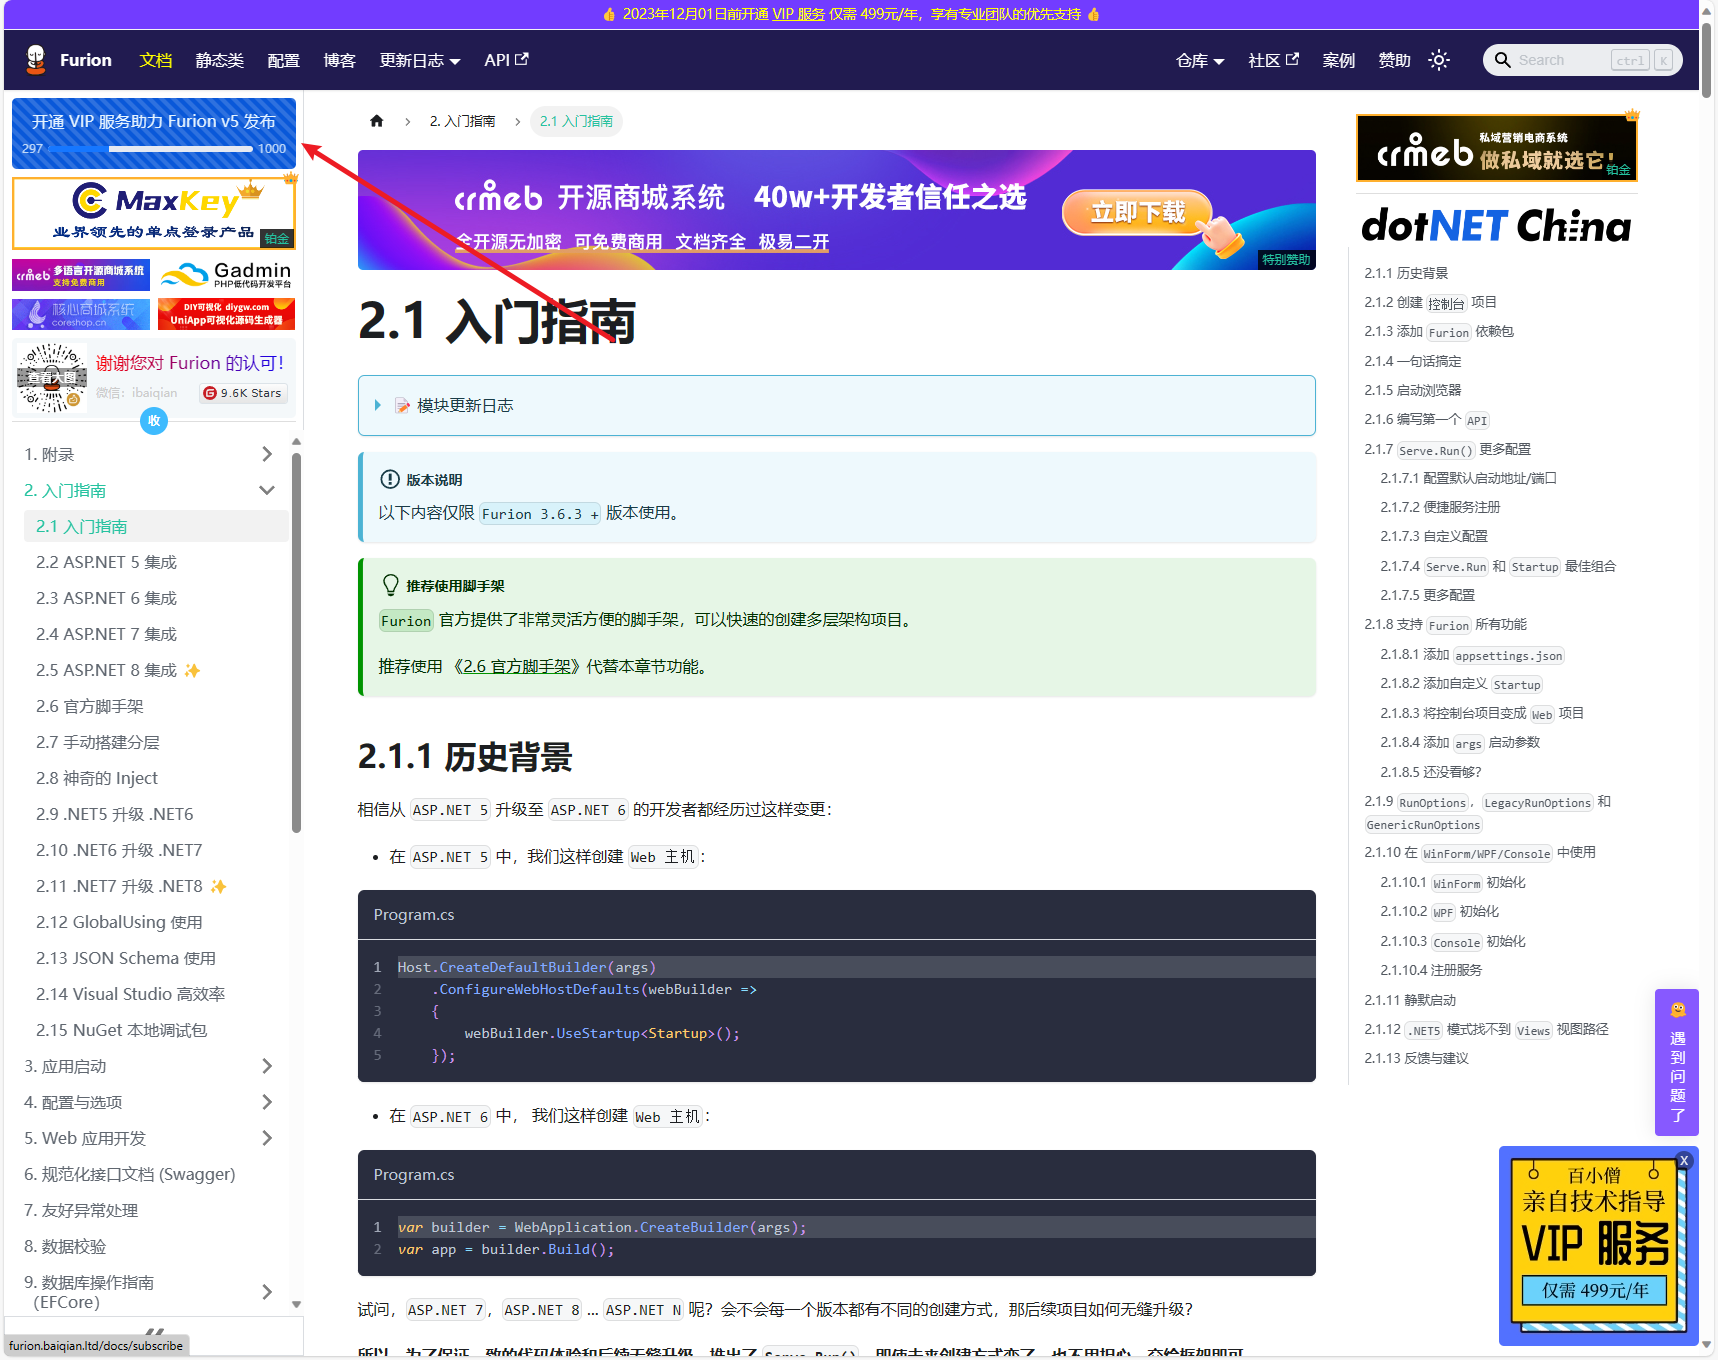Click the UniApp diygw sponsor thumbnail
The image size is (1718, 1360).
[226, 314]
